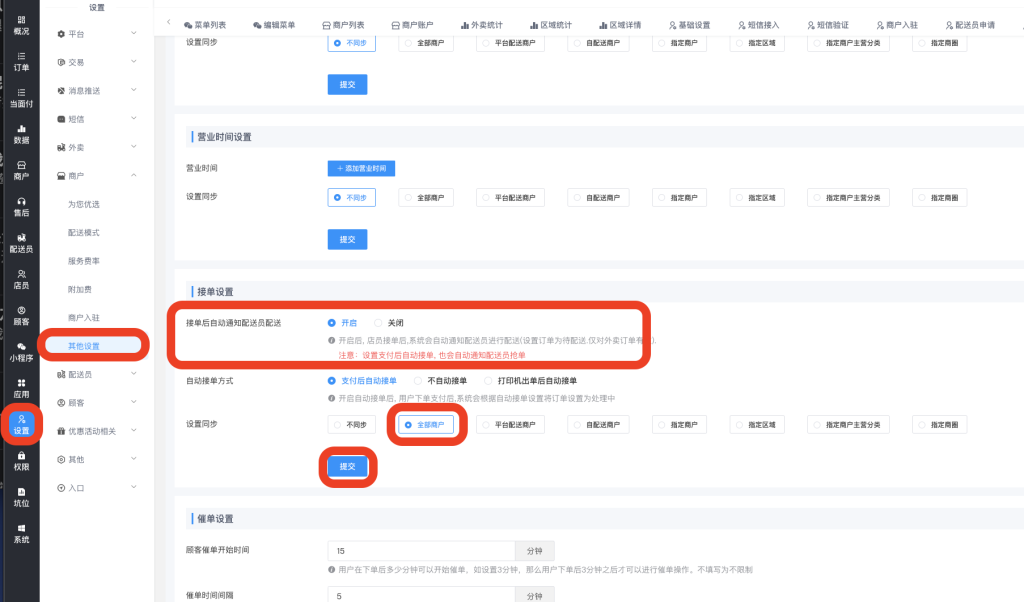Submit the 接单设置 order acceptance form
The image size is (1024, 602).
point(347,467)
